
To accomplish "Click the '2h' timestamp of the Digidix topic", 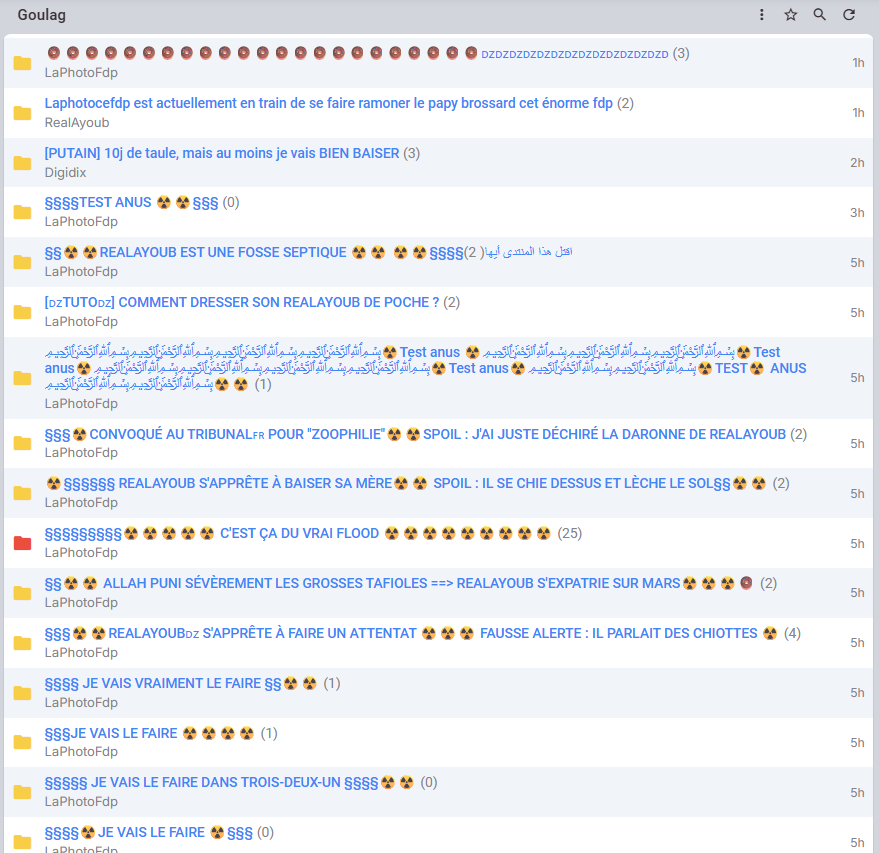I will point(857,163).
